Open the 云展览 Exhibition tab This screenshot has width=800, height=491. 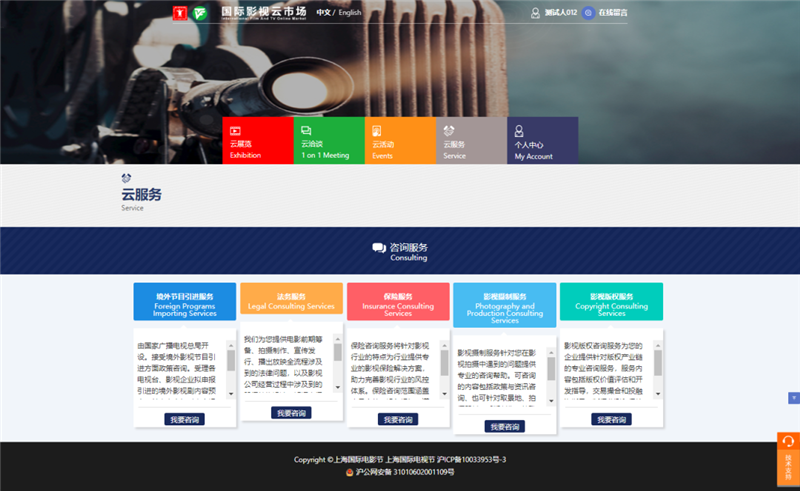click(x=258, y=141)
